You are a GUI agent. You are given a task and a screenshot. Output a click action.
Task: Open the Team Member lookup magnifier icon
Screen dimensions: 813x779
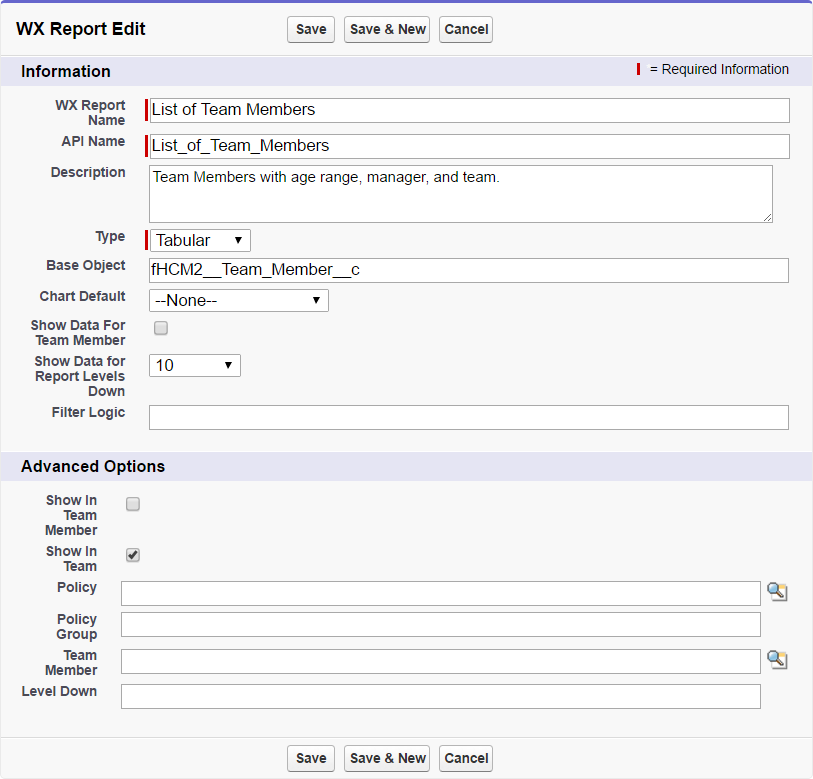point(777,660)
